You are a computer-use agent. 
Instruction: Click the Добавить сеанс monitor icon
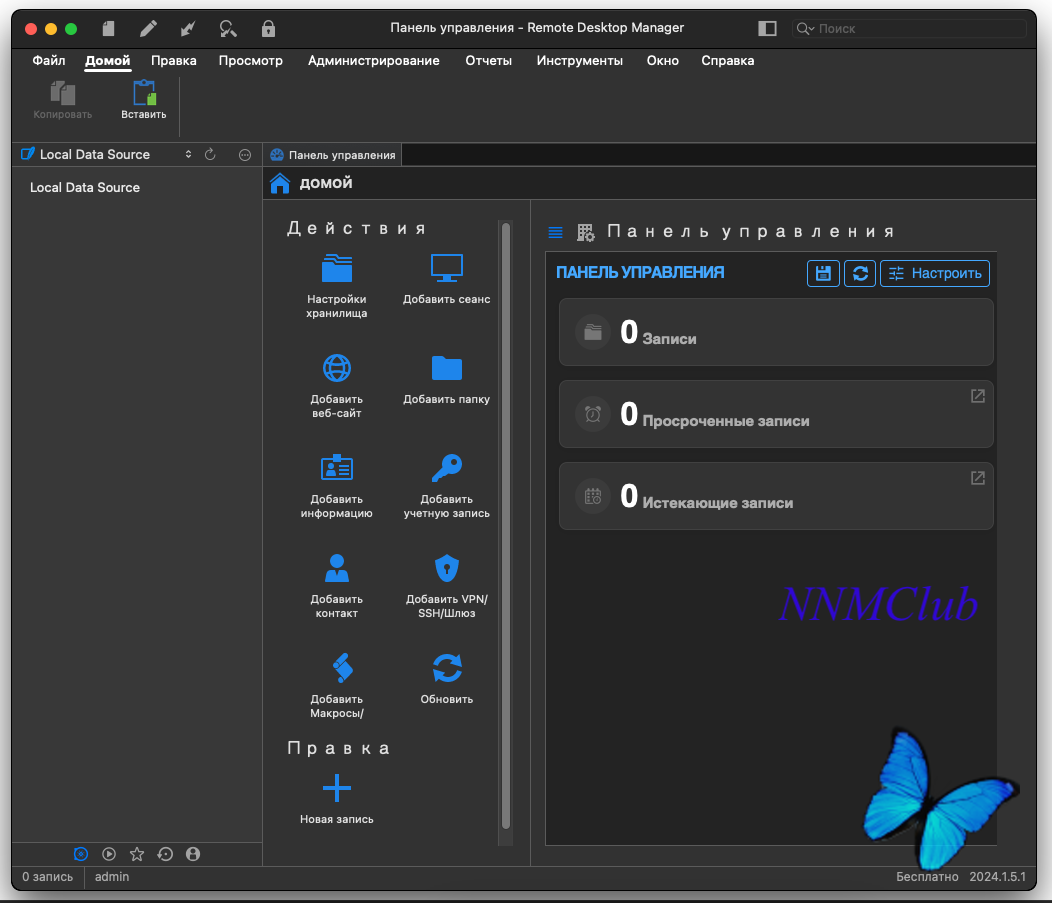(x=446, y=268)
